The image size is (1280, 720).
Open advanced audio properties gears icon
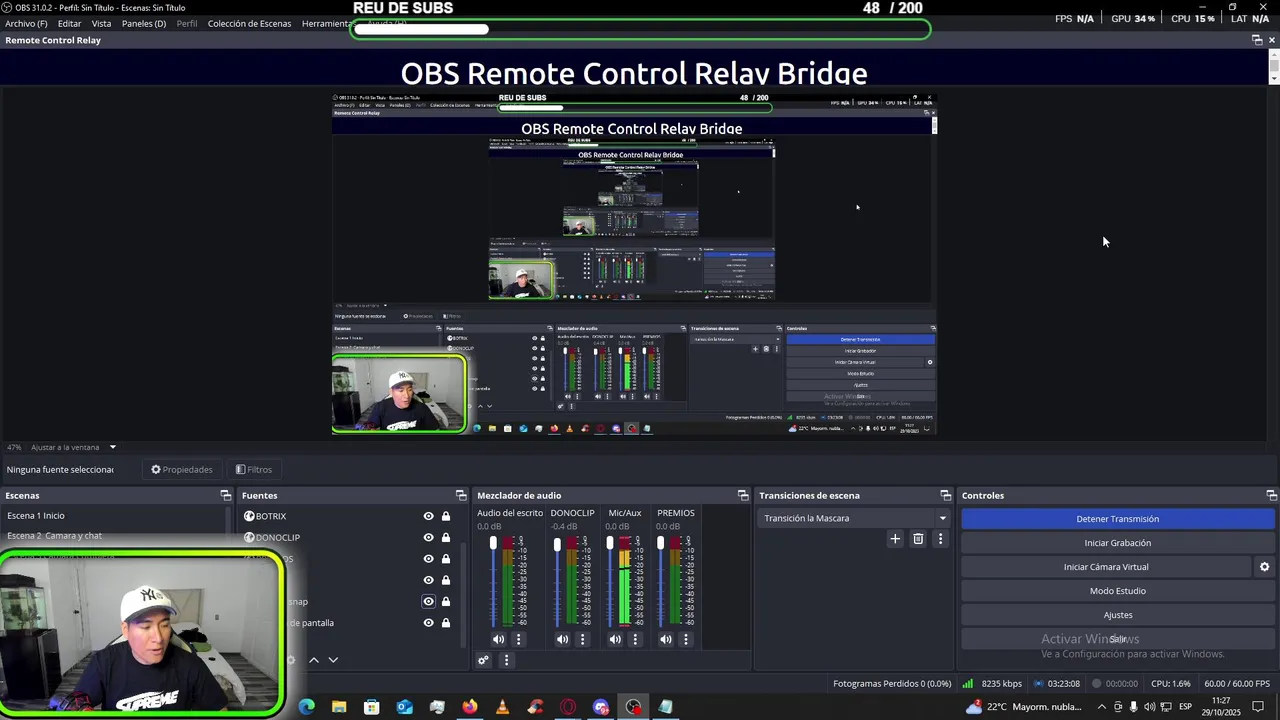click(484, 660)
